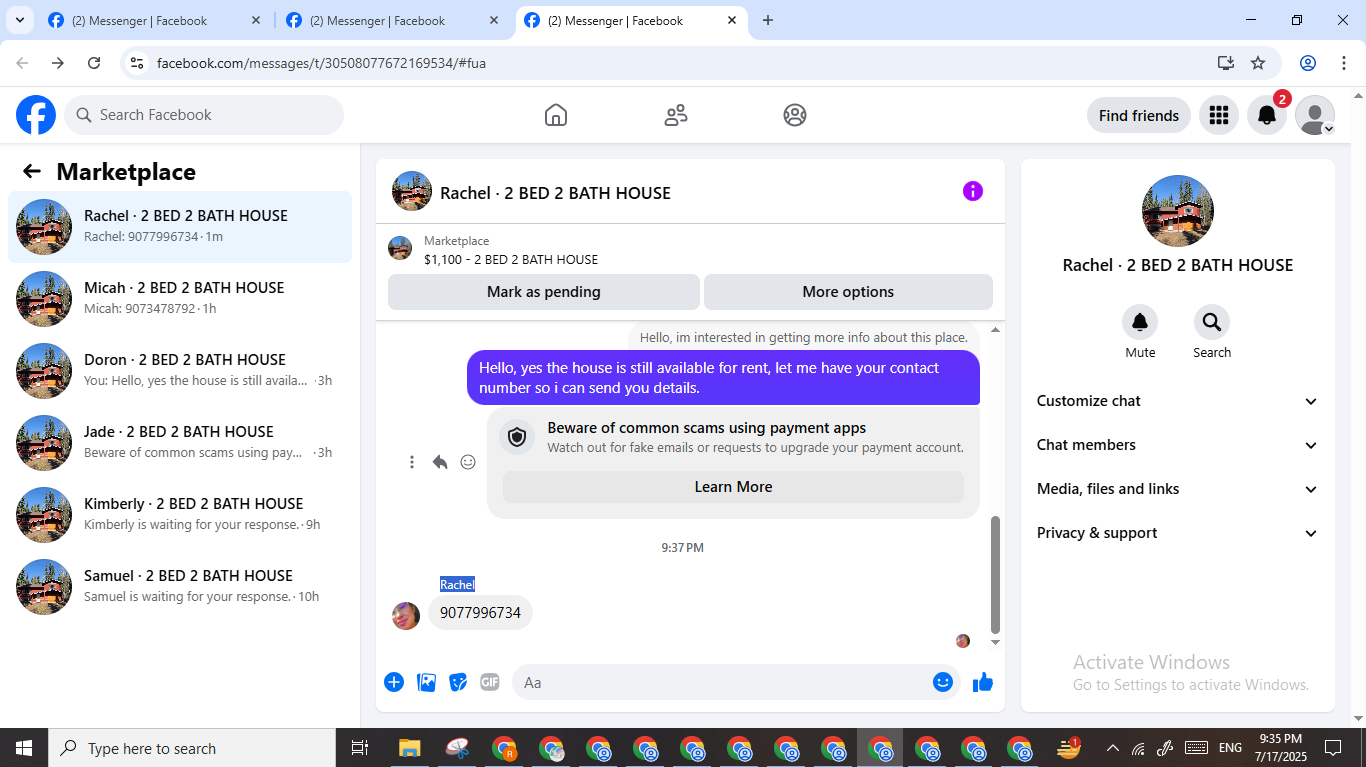The height and width of the screenshot is (767, 1366).
Task: Open emoji picker in message box
Action: [x=943, y=682]
